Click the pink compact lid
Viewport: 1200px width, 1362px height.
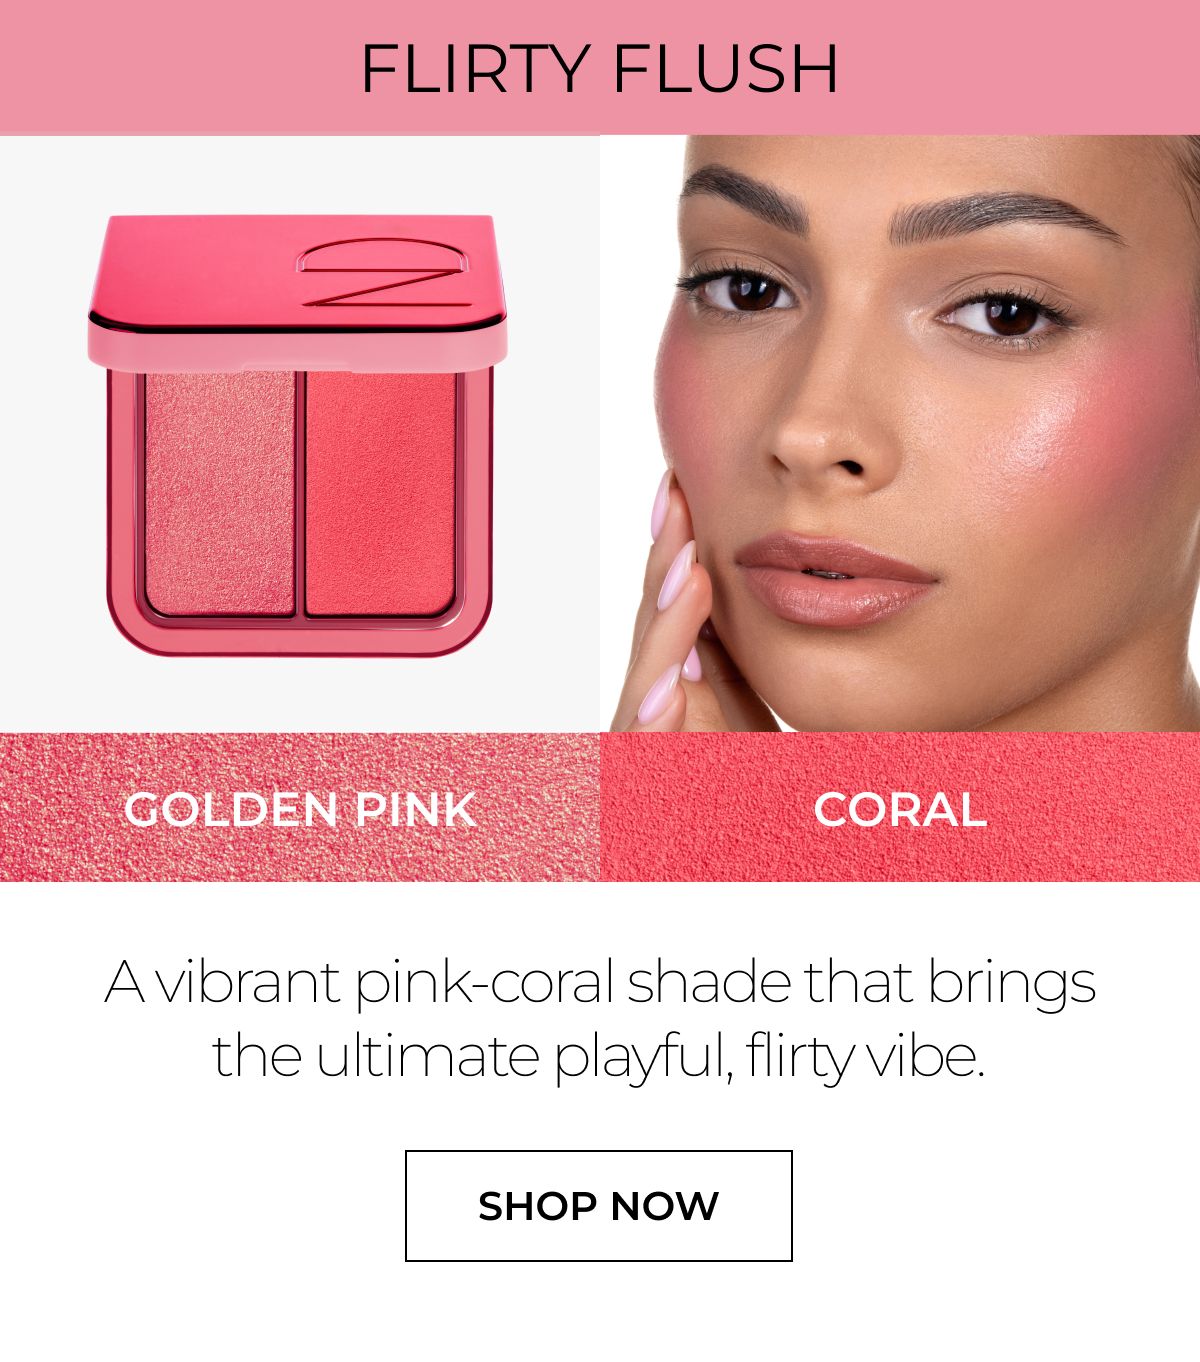(x=297, y=288)
